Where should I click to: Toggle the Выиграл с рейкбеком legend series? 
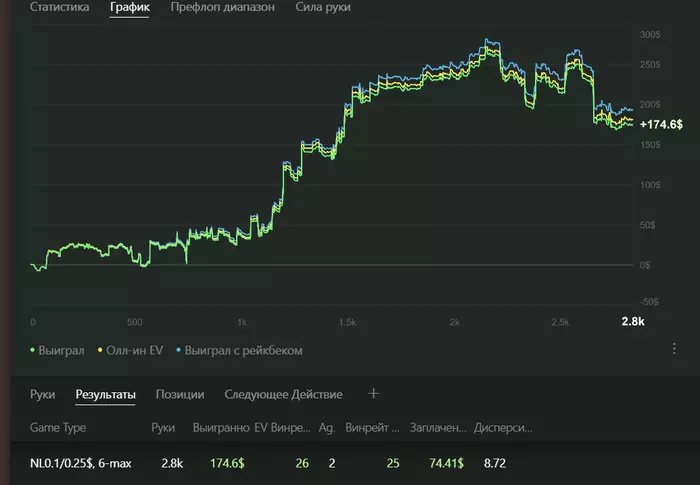[x=239, y=351]
